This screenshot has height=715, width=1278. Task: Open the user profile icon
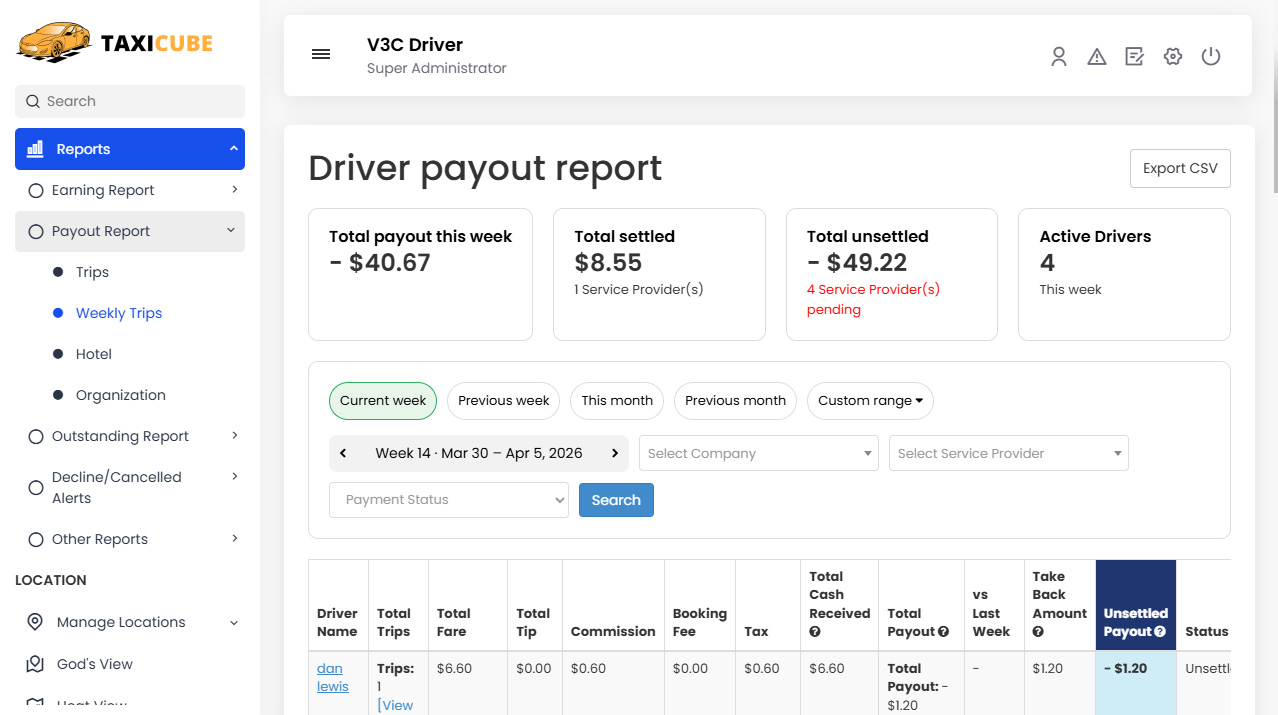tap(1059, 56)
